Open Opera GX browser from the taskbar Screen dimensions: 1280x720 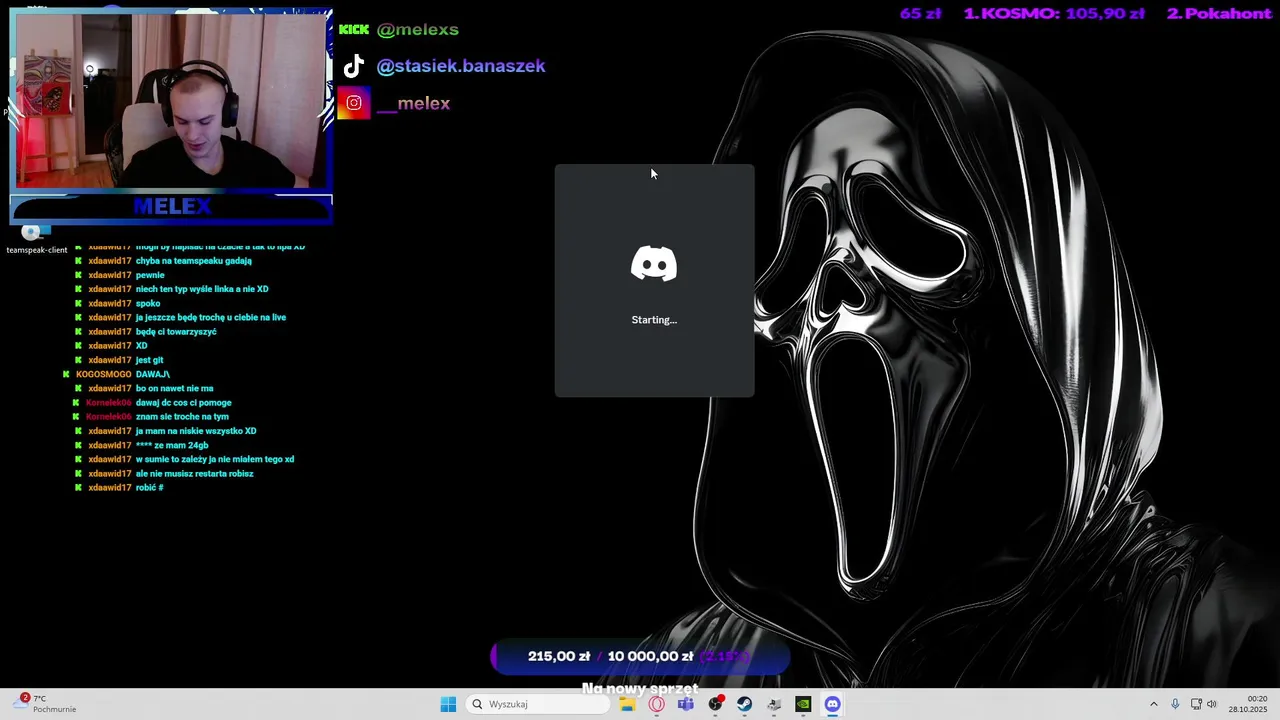656,704
